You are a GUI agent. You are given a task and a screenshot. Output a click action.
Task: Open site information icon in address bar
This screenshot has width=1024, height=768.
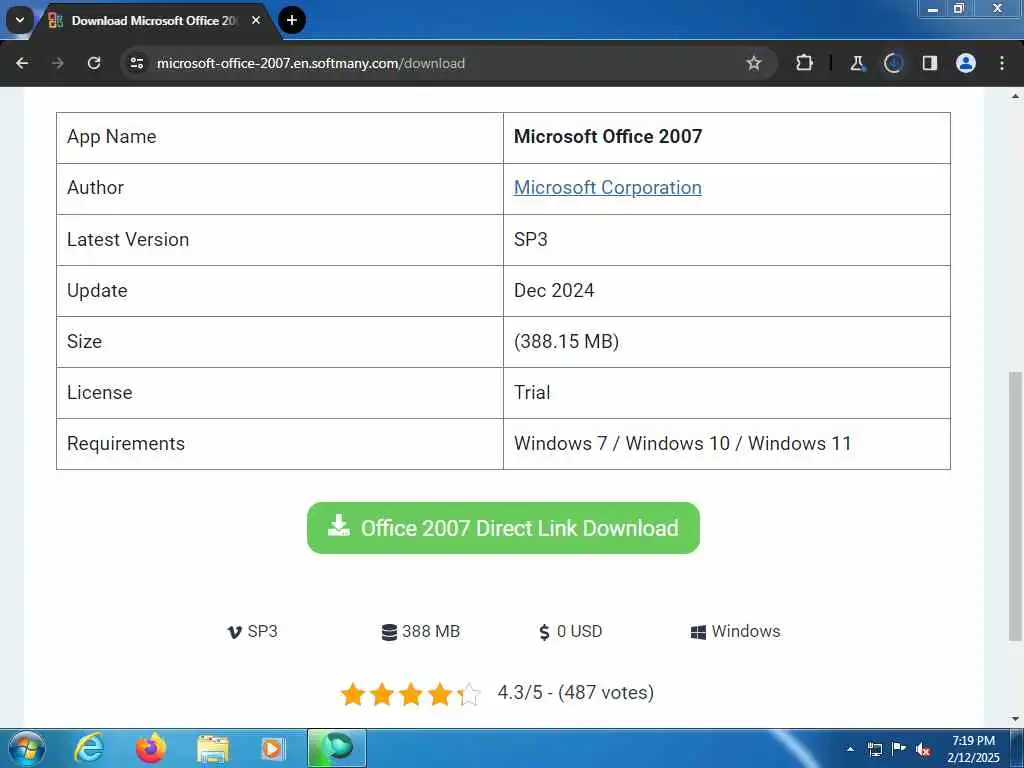pos(136,63)
